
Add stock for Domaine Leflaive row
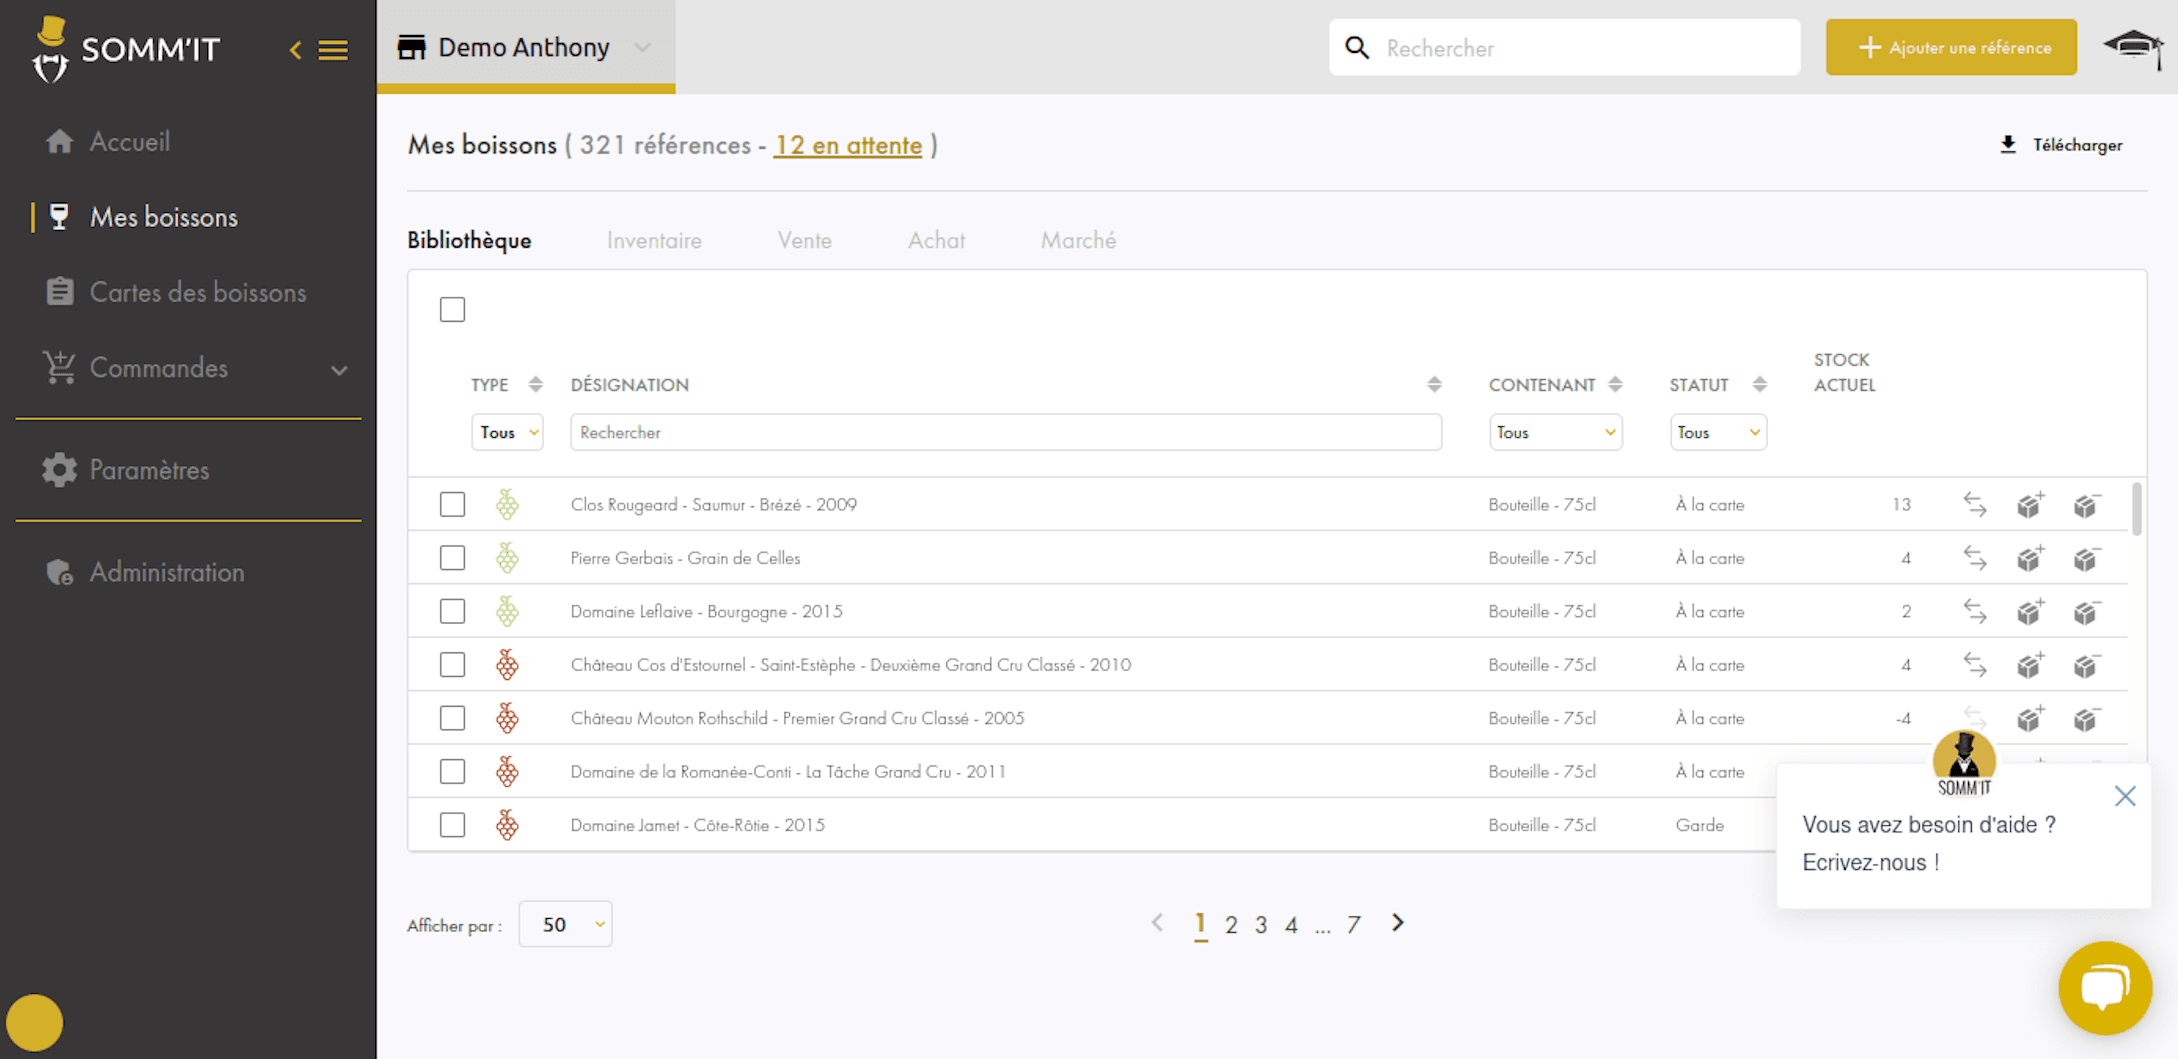point(2030,611)
